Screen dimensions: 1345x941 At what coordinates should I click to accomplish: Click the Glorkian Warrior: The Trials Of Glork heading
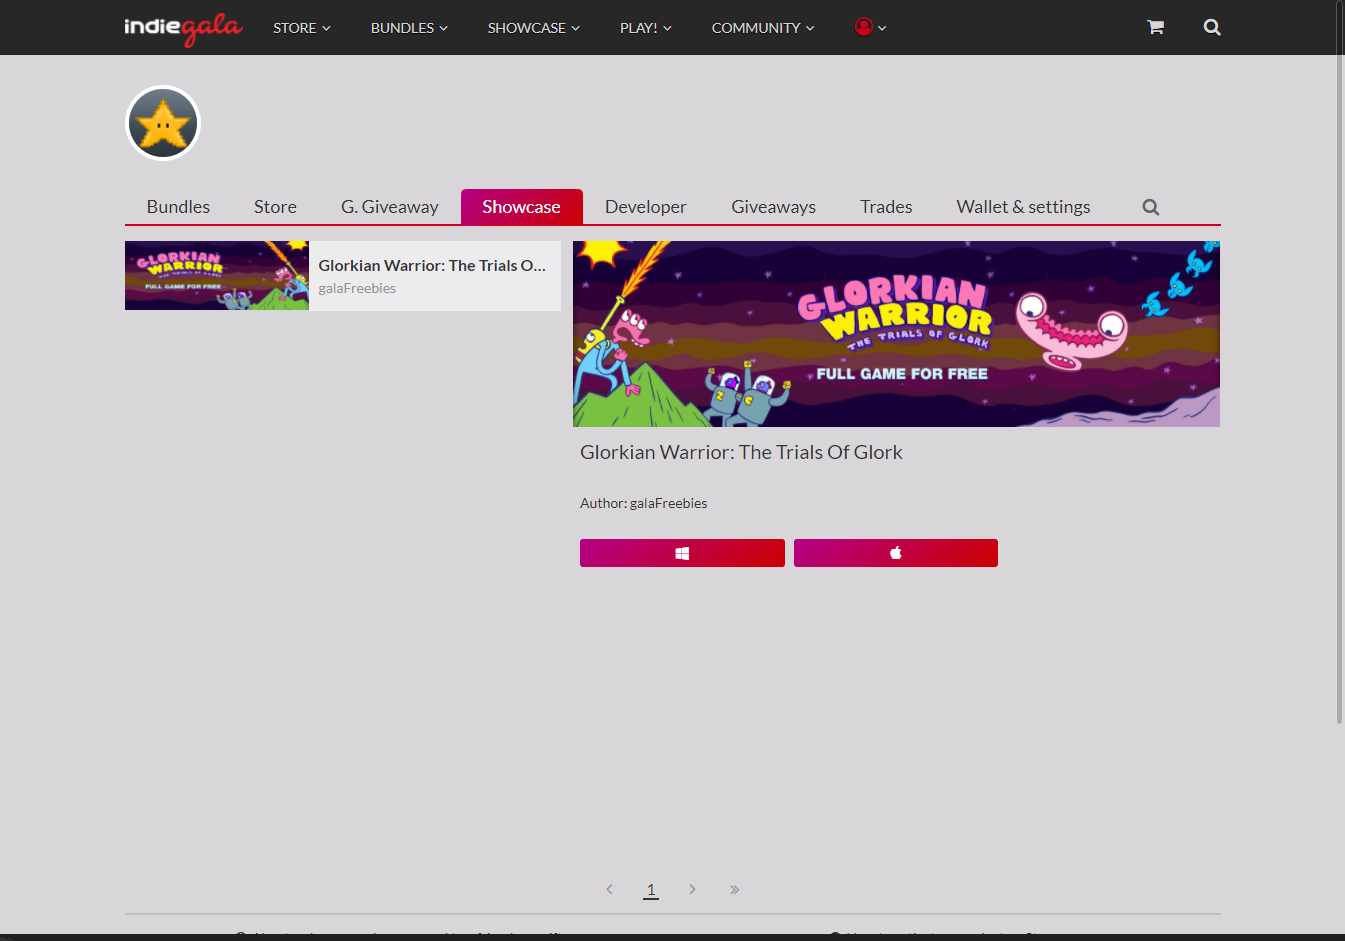pos(741,452)
